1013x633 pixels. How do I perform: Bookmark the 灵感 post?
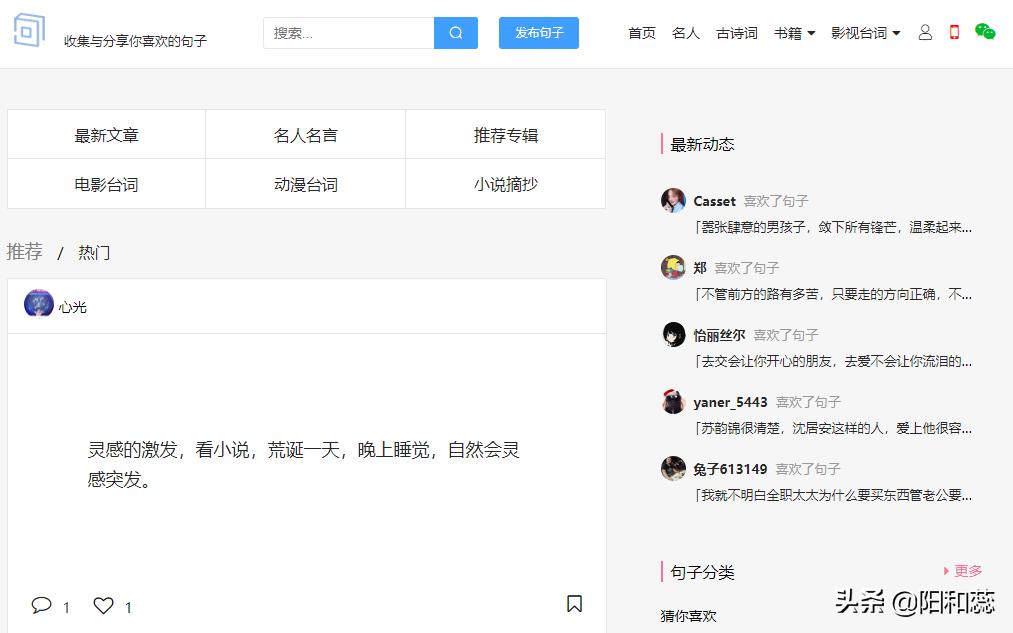[x=573, y=604]
